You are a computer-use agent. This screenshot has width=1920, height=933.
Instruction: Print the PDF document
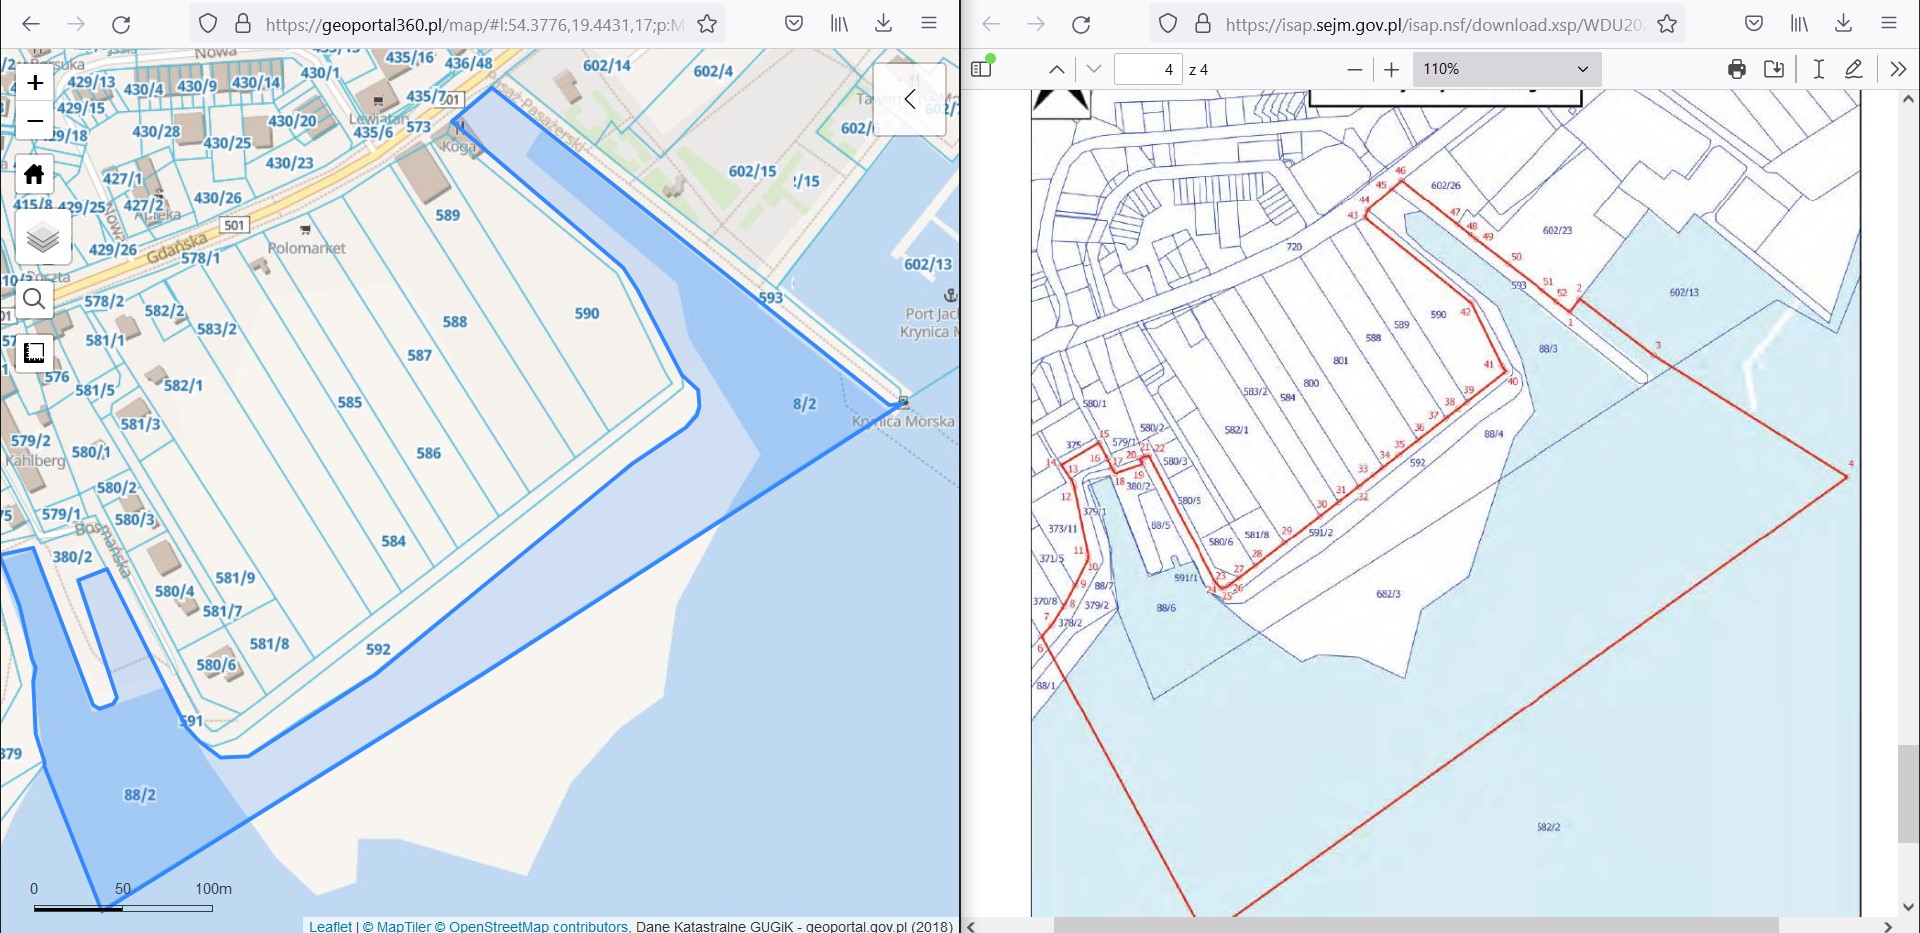tap(1736, 69)
